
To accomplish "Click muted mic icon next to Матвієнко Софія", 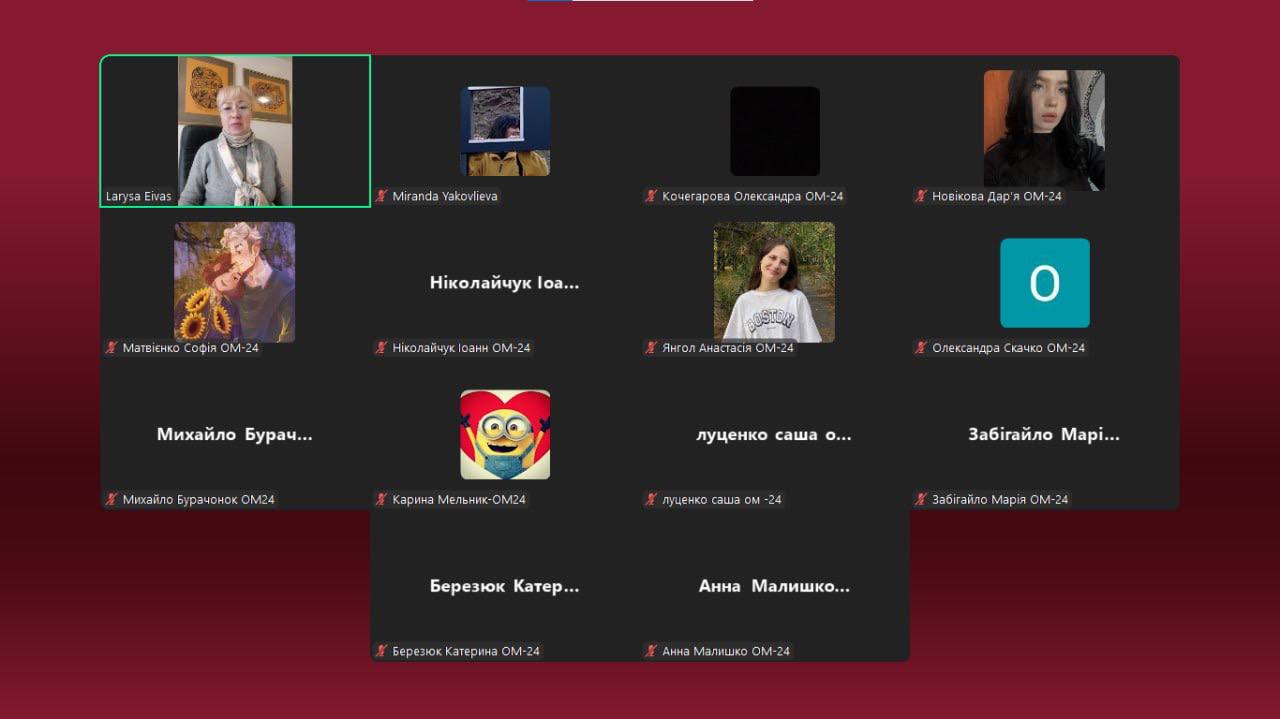I will [x=112, y=348].
